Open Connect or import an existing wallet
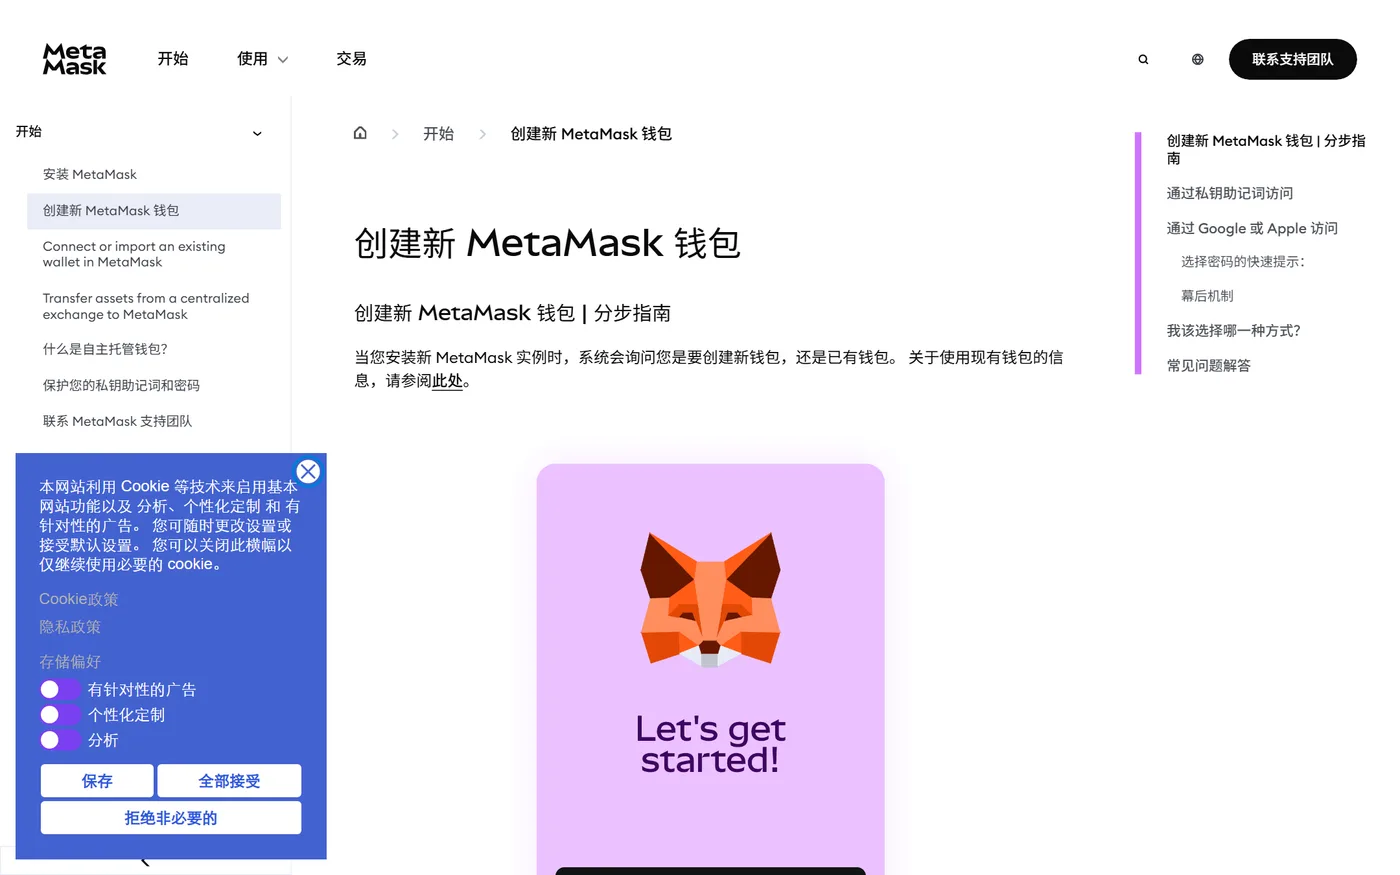 pyautogui.click(x=134, y=254)
